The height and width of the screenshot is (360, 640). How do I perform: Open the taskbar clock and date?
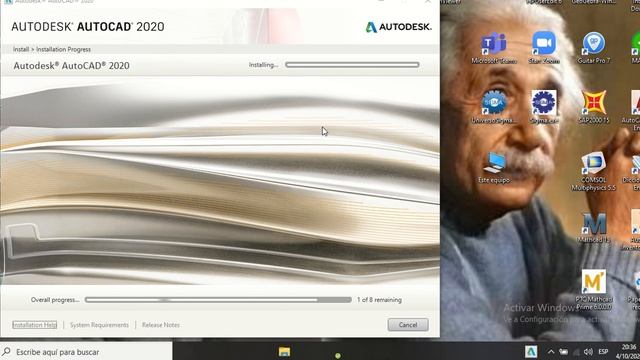pos(628,351)
